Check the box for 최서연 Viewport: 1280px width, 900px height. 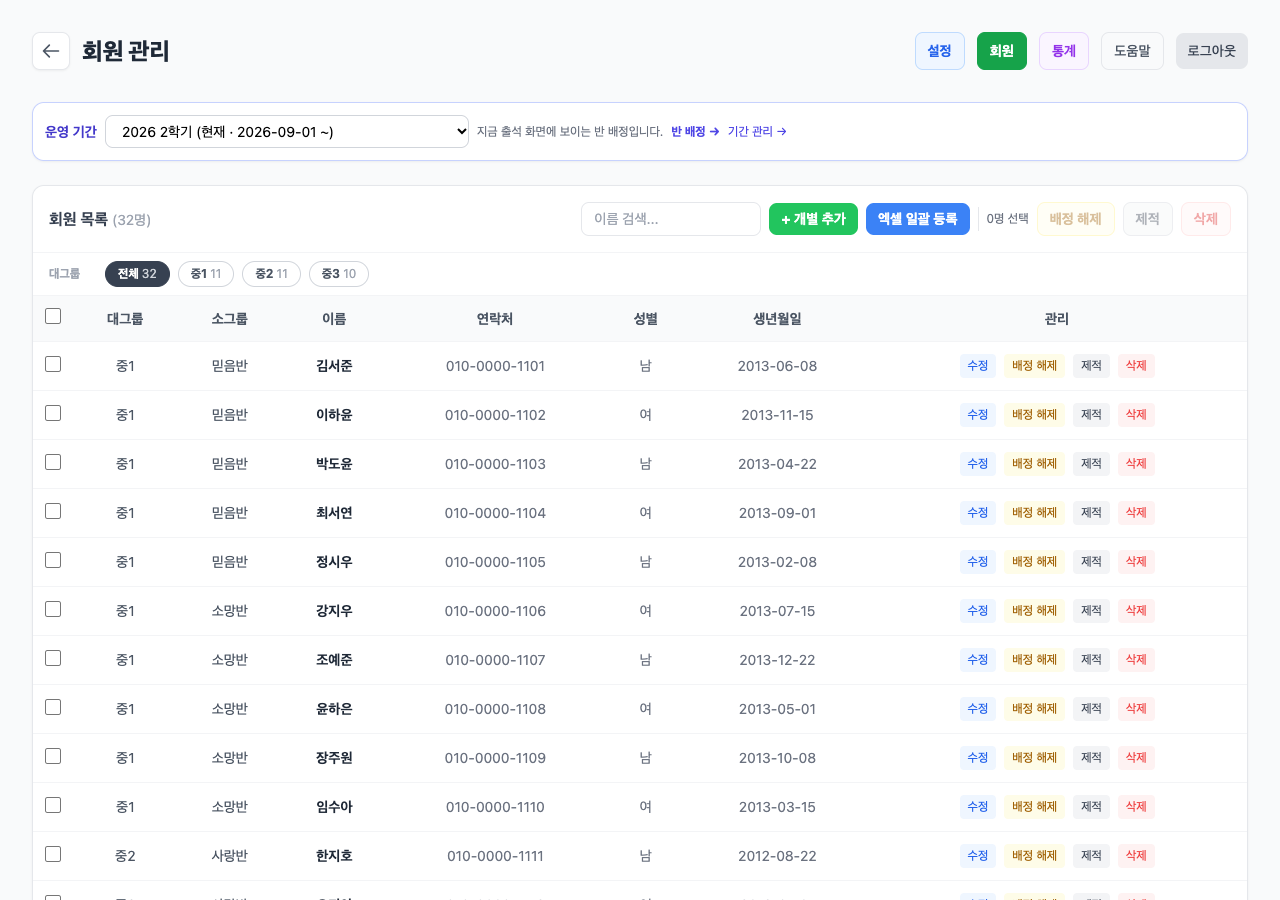(x=53, y=511)
